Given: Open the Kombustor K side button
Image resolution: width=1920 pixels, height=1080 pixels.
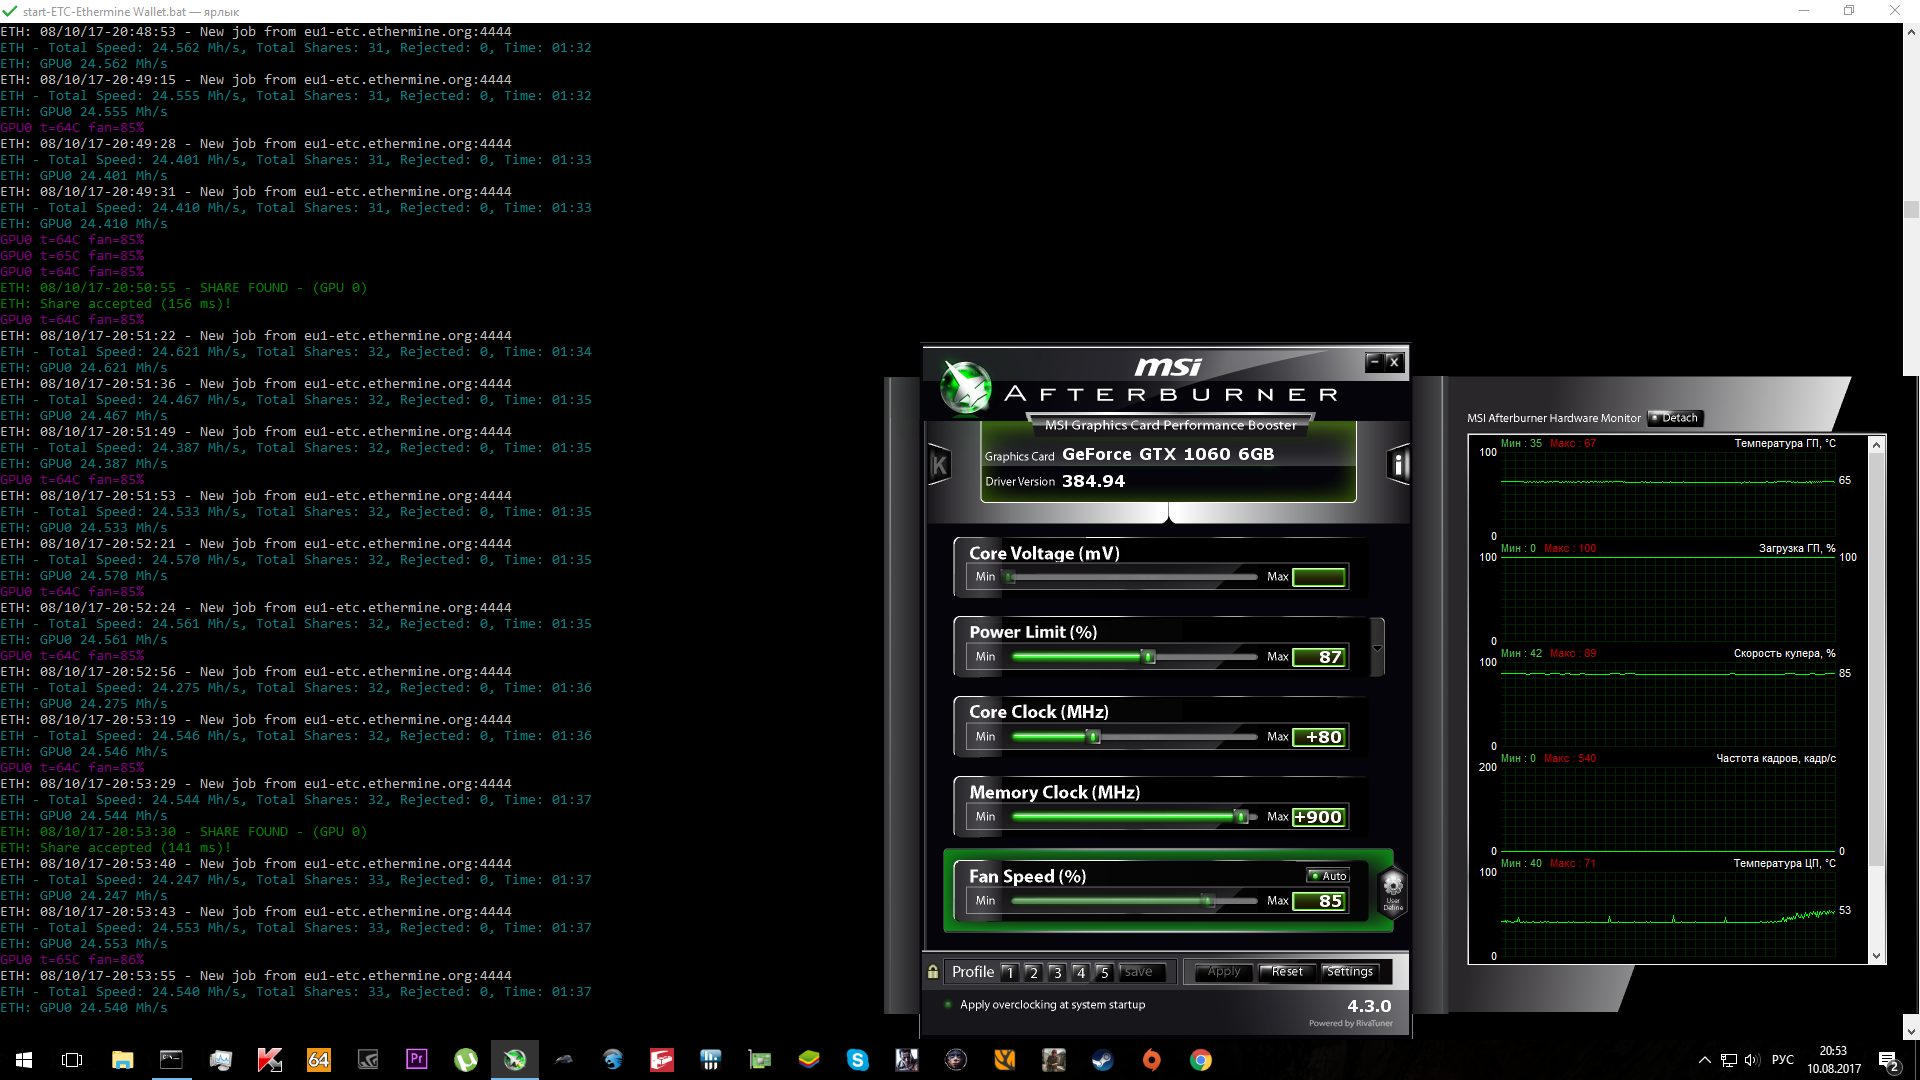Looking at the screenshot, I should pyautogui.click(x=939, y=464).
